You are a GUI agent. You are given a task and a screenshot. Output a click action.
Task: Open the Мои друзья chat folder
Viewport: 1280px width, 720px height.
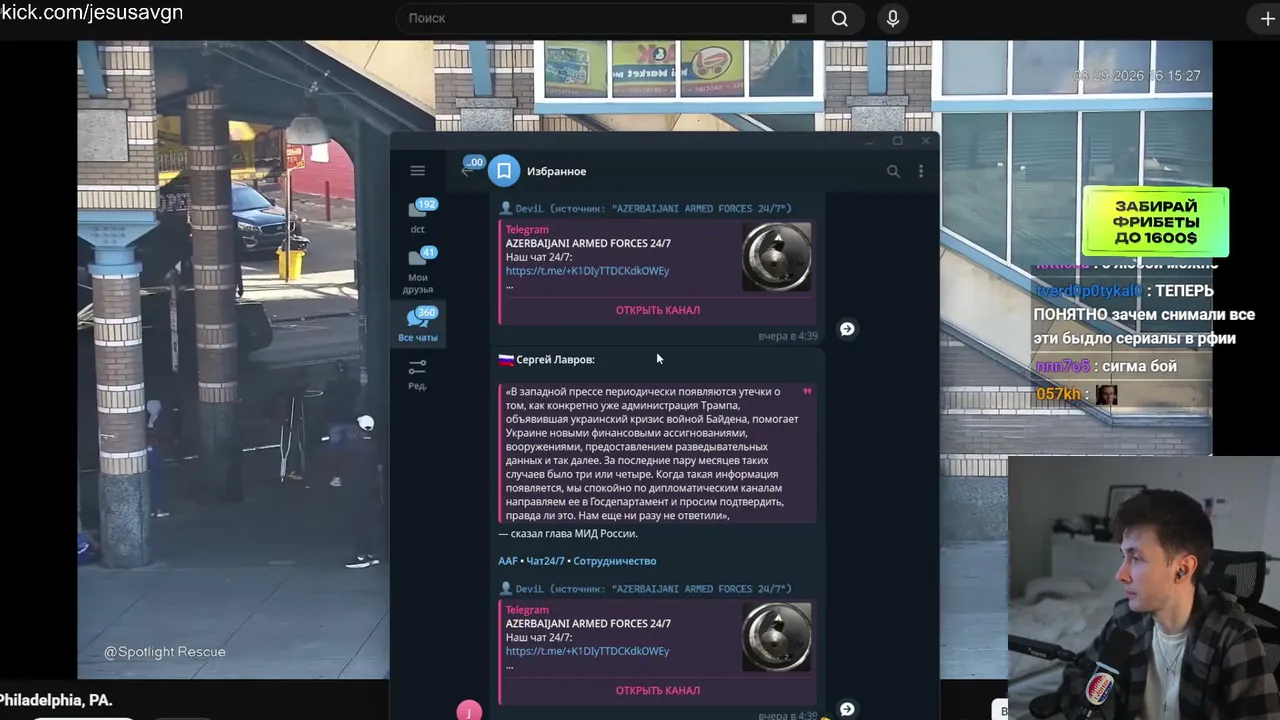[x=418, y=270]
